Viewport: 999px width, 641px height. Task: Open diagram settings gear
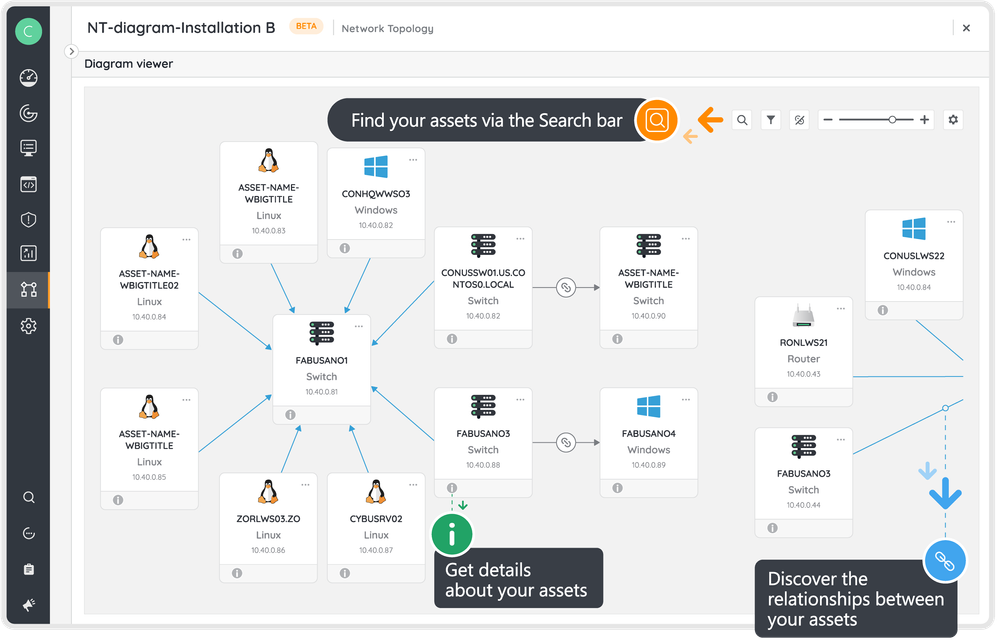(x=953, y=120)
